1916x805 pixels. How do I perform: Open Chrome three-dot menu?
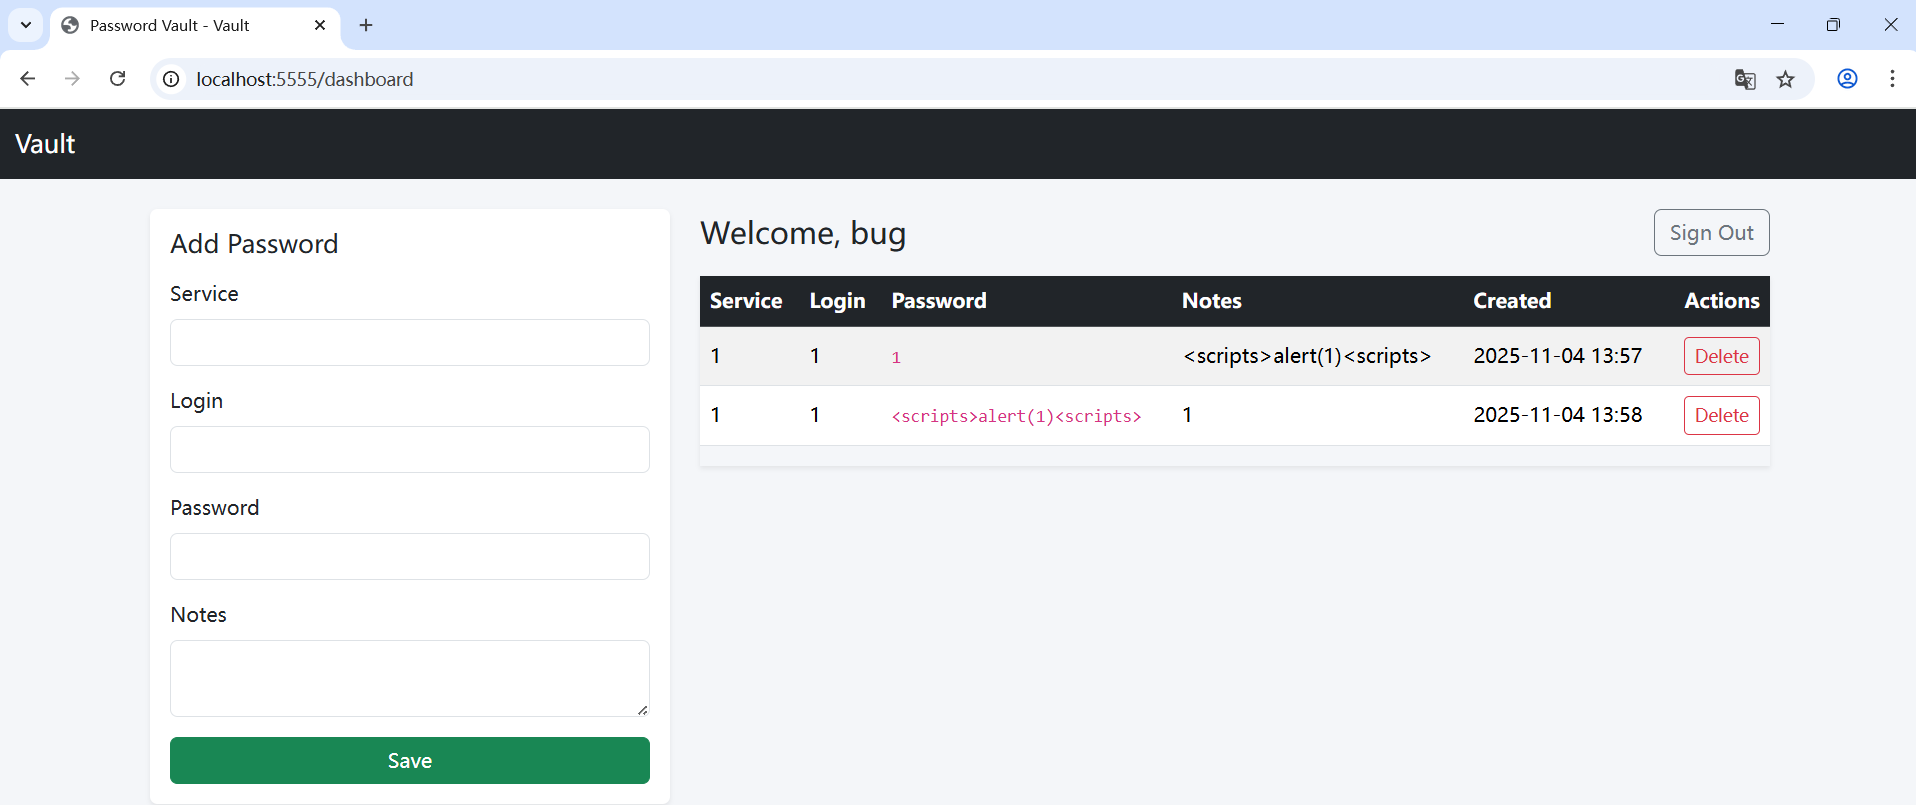pyautogui.click(x=1892, y=79)
